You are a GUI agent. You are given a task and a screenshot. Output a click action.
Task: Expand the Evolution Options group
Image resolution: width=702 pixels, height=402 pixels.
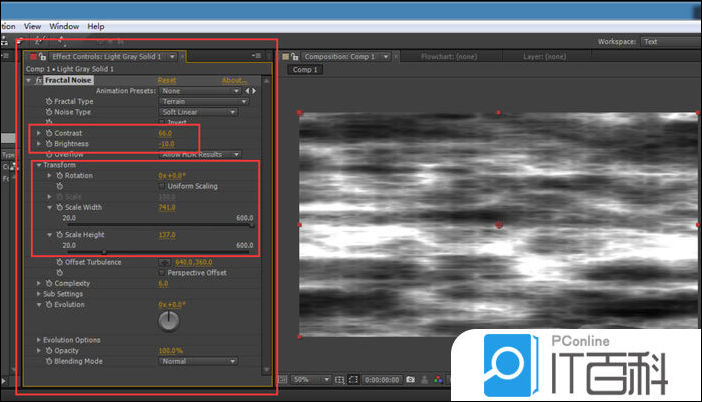pos(39,340)
